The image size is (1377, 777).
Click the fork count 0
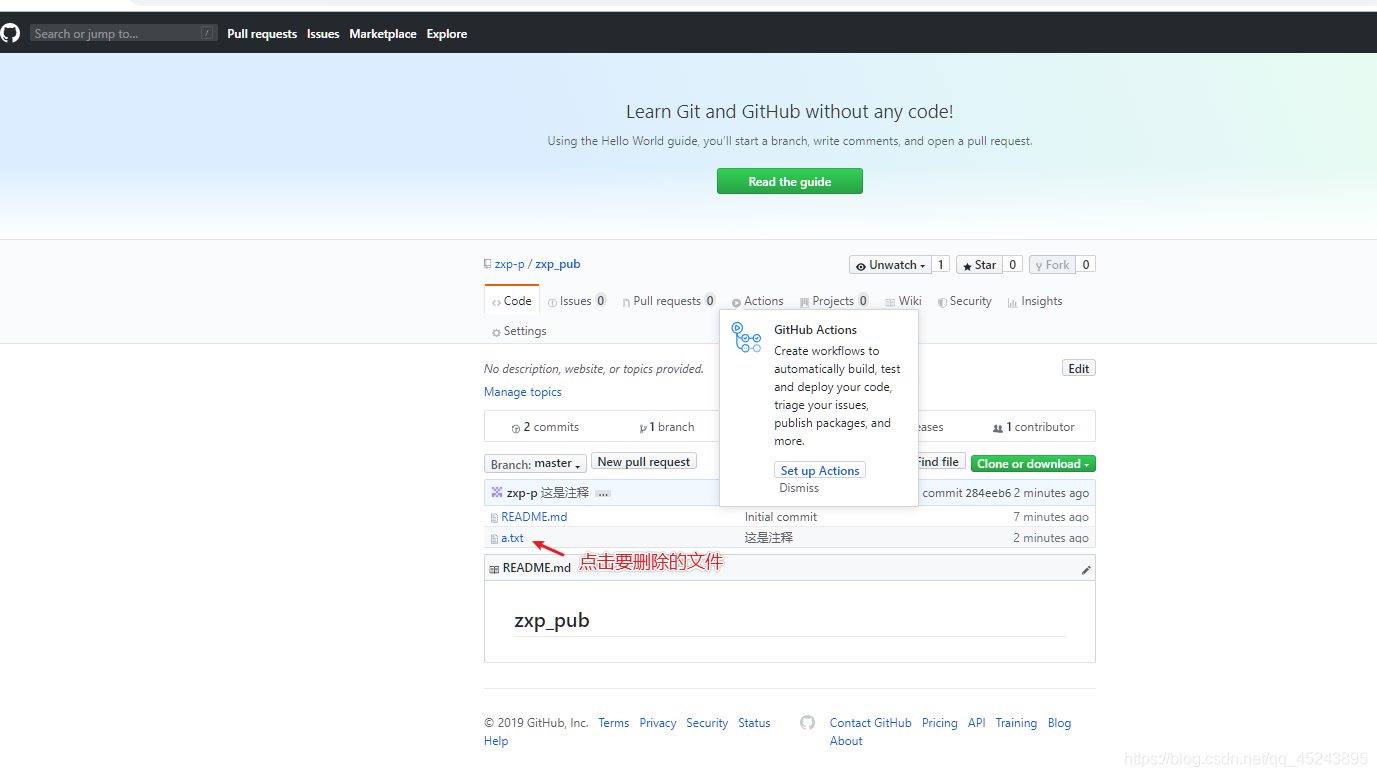point(1086,265)
